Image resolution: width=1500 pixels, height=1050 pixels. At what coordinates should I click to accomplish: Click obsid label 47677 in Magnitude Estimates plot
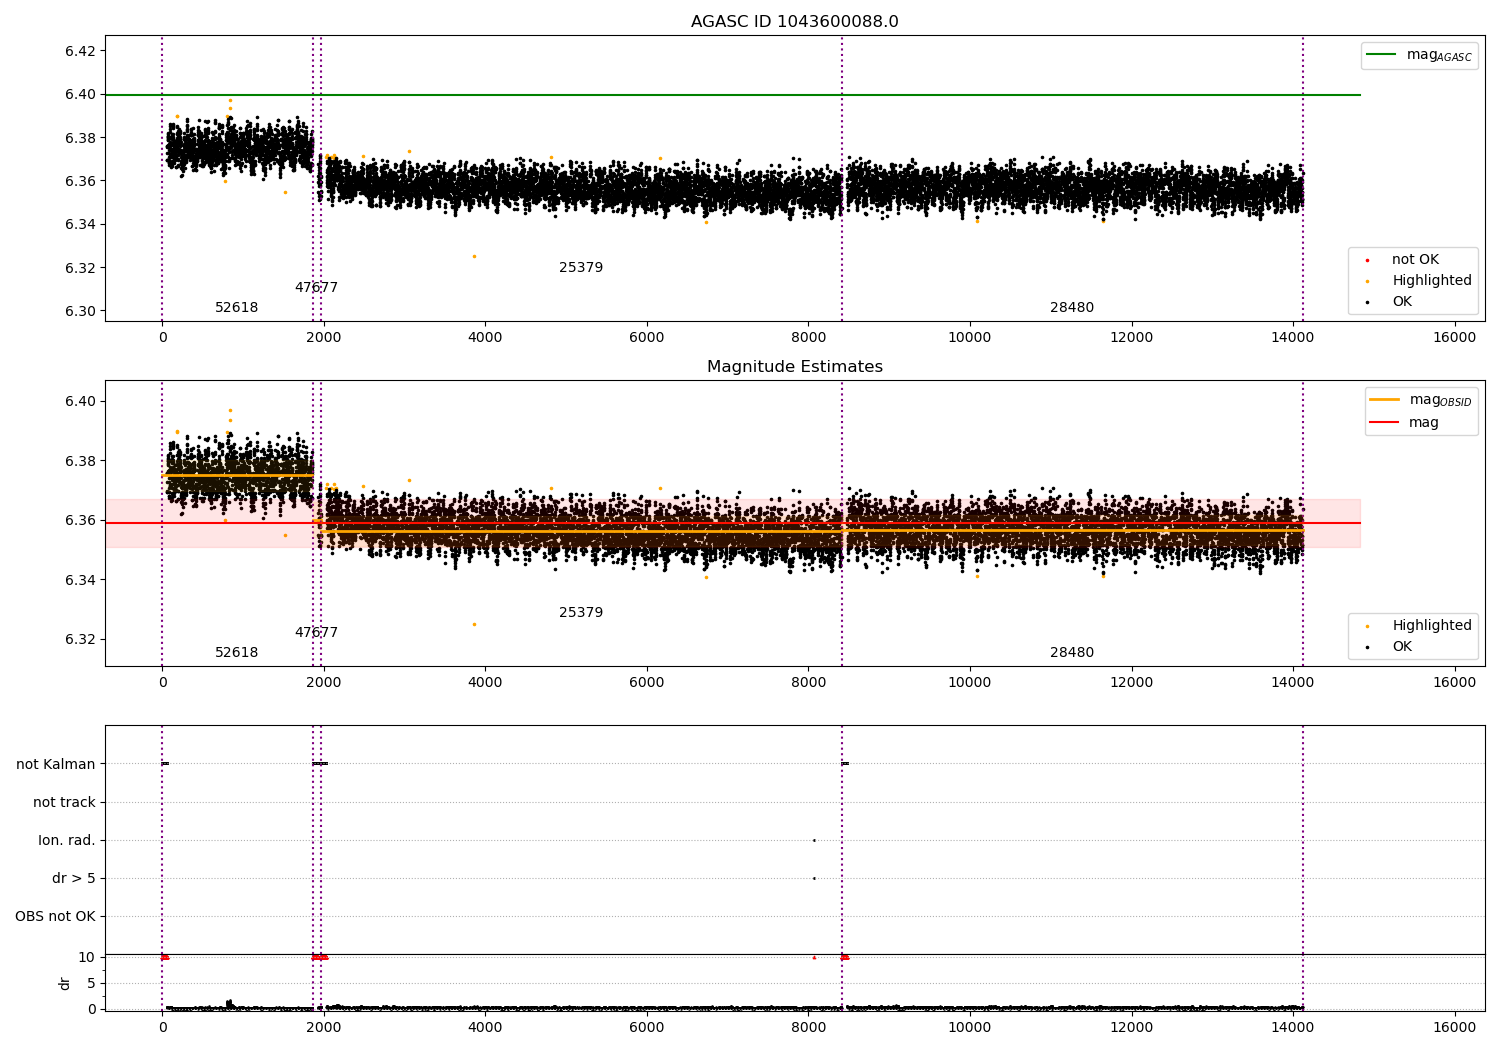pos(316,633)
